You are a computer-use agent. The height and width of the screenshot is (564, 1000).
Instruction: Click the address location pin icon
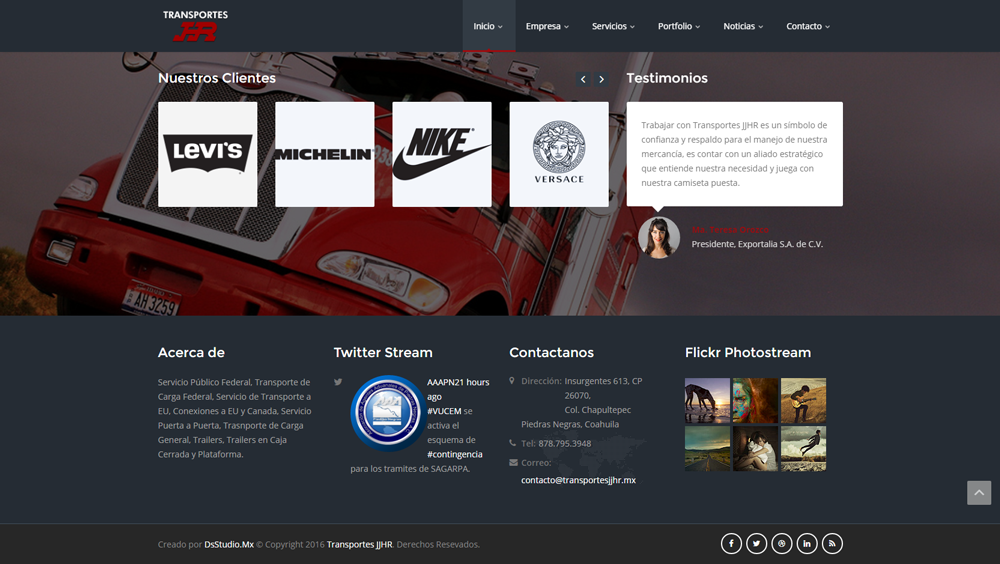point(511,380)
